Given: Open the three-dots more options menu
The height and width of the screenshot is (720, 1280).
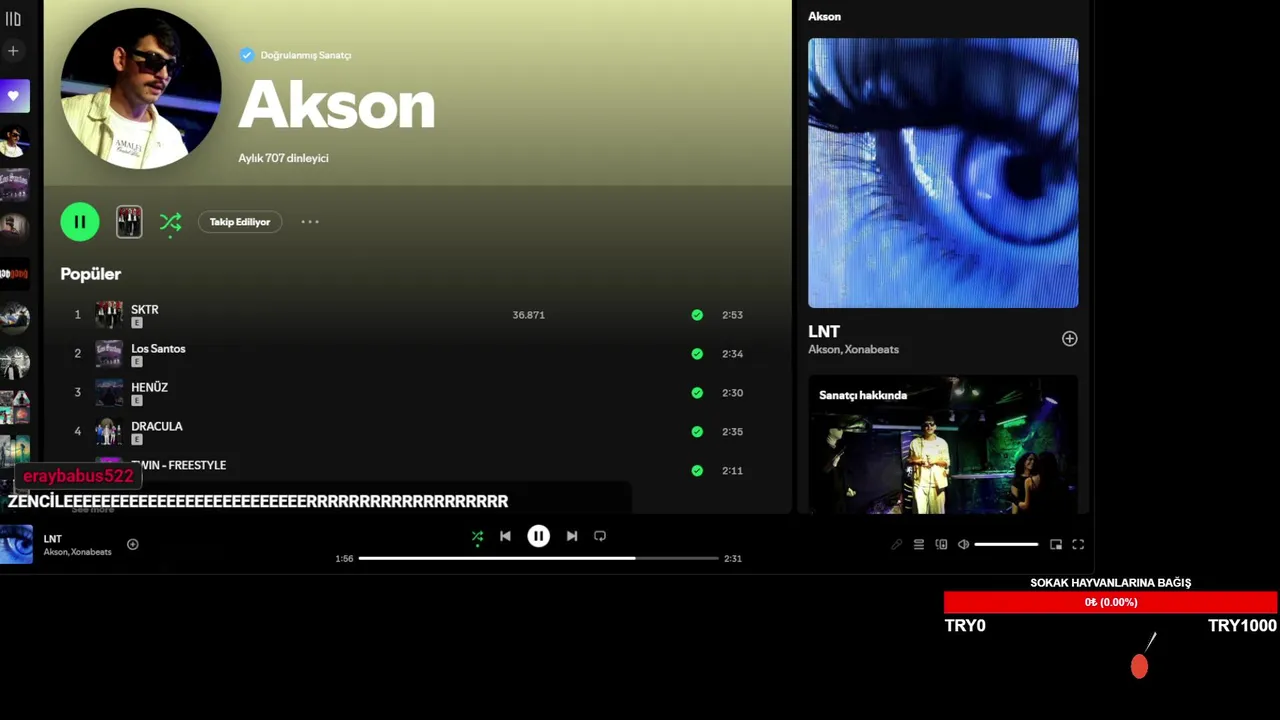Looking at the screenshot, I should click(x=310, y=222).
